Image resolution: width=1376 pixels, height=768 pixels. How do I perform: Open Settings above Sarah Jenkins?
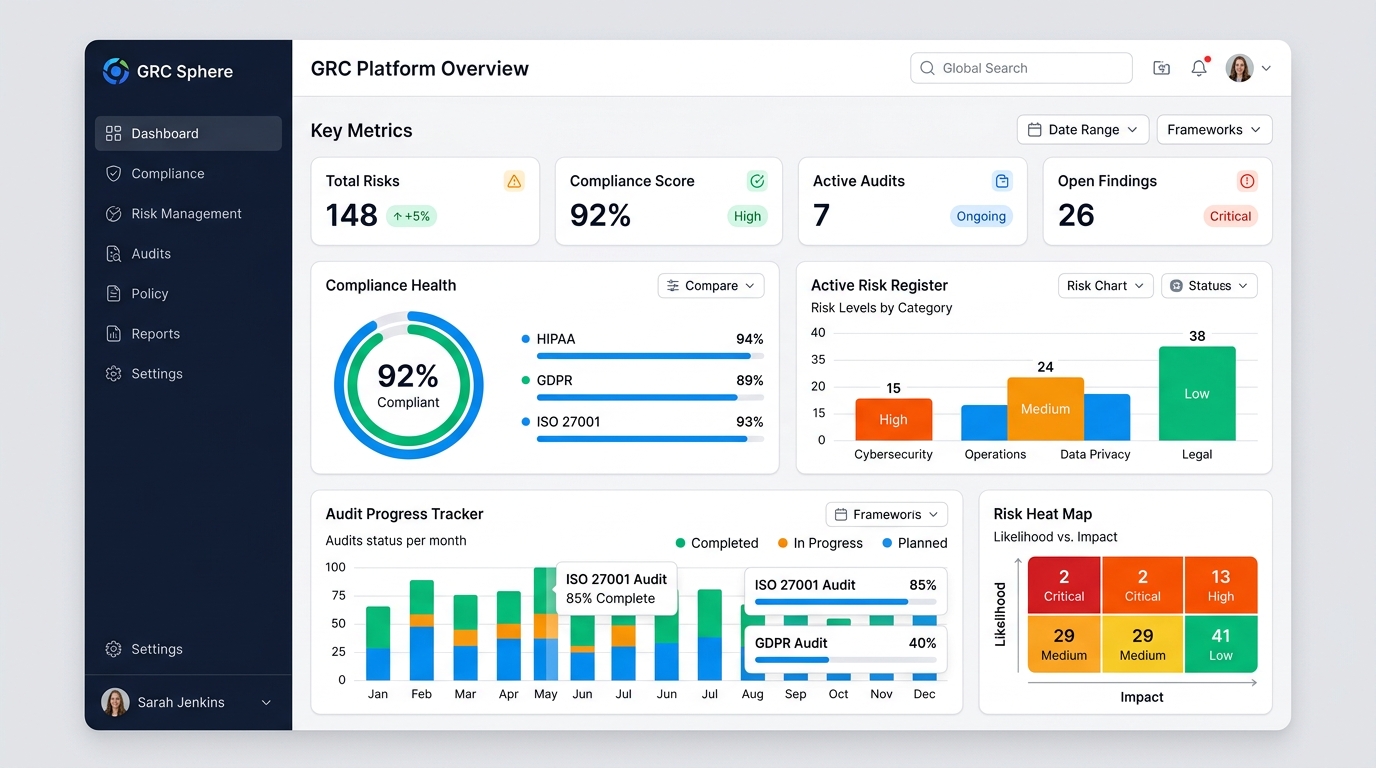pyautogui.click(x=188, y=649)
